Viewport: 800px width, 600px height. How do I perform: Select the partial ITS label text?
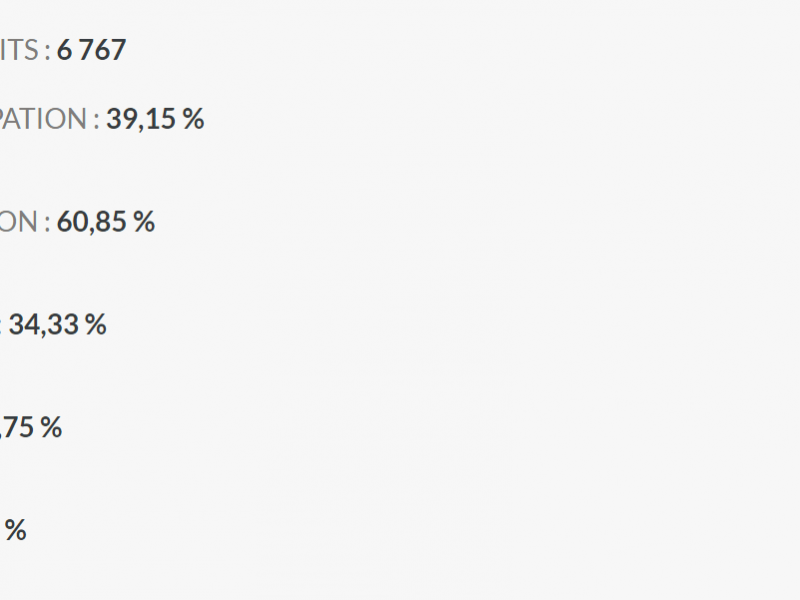[x=19, y=50]
